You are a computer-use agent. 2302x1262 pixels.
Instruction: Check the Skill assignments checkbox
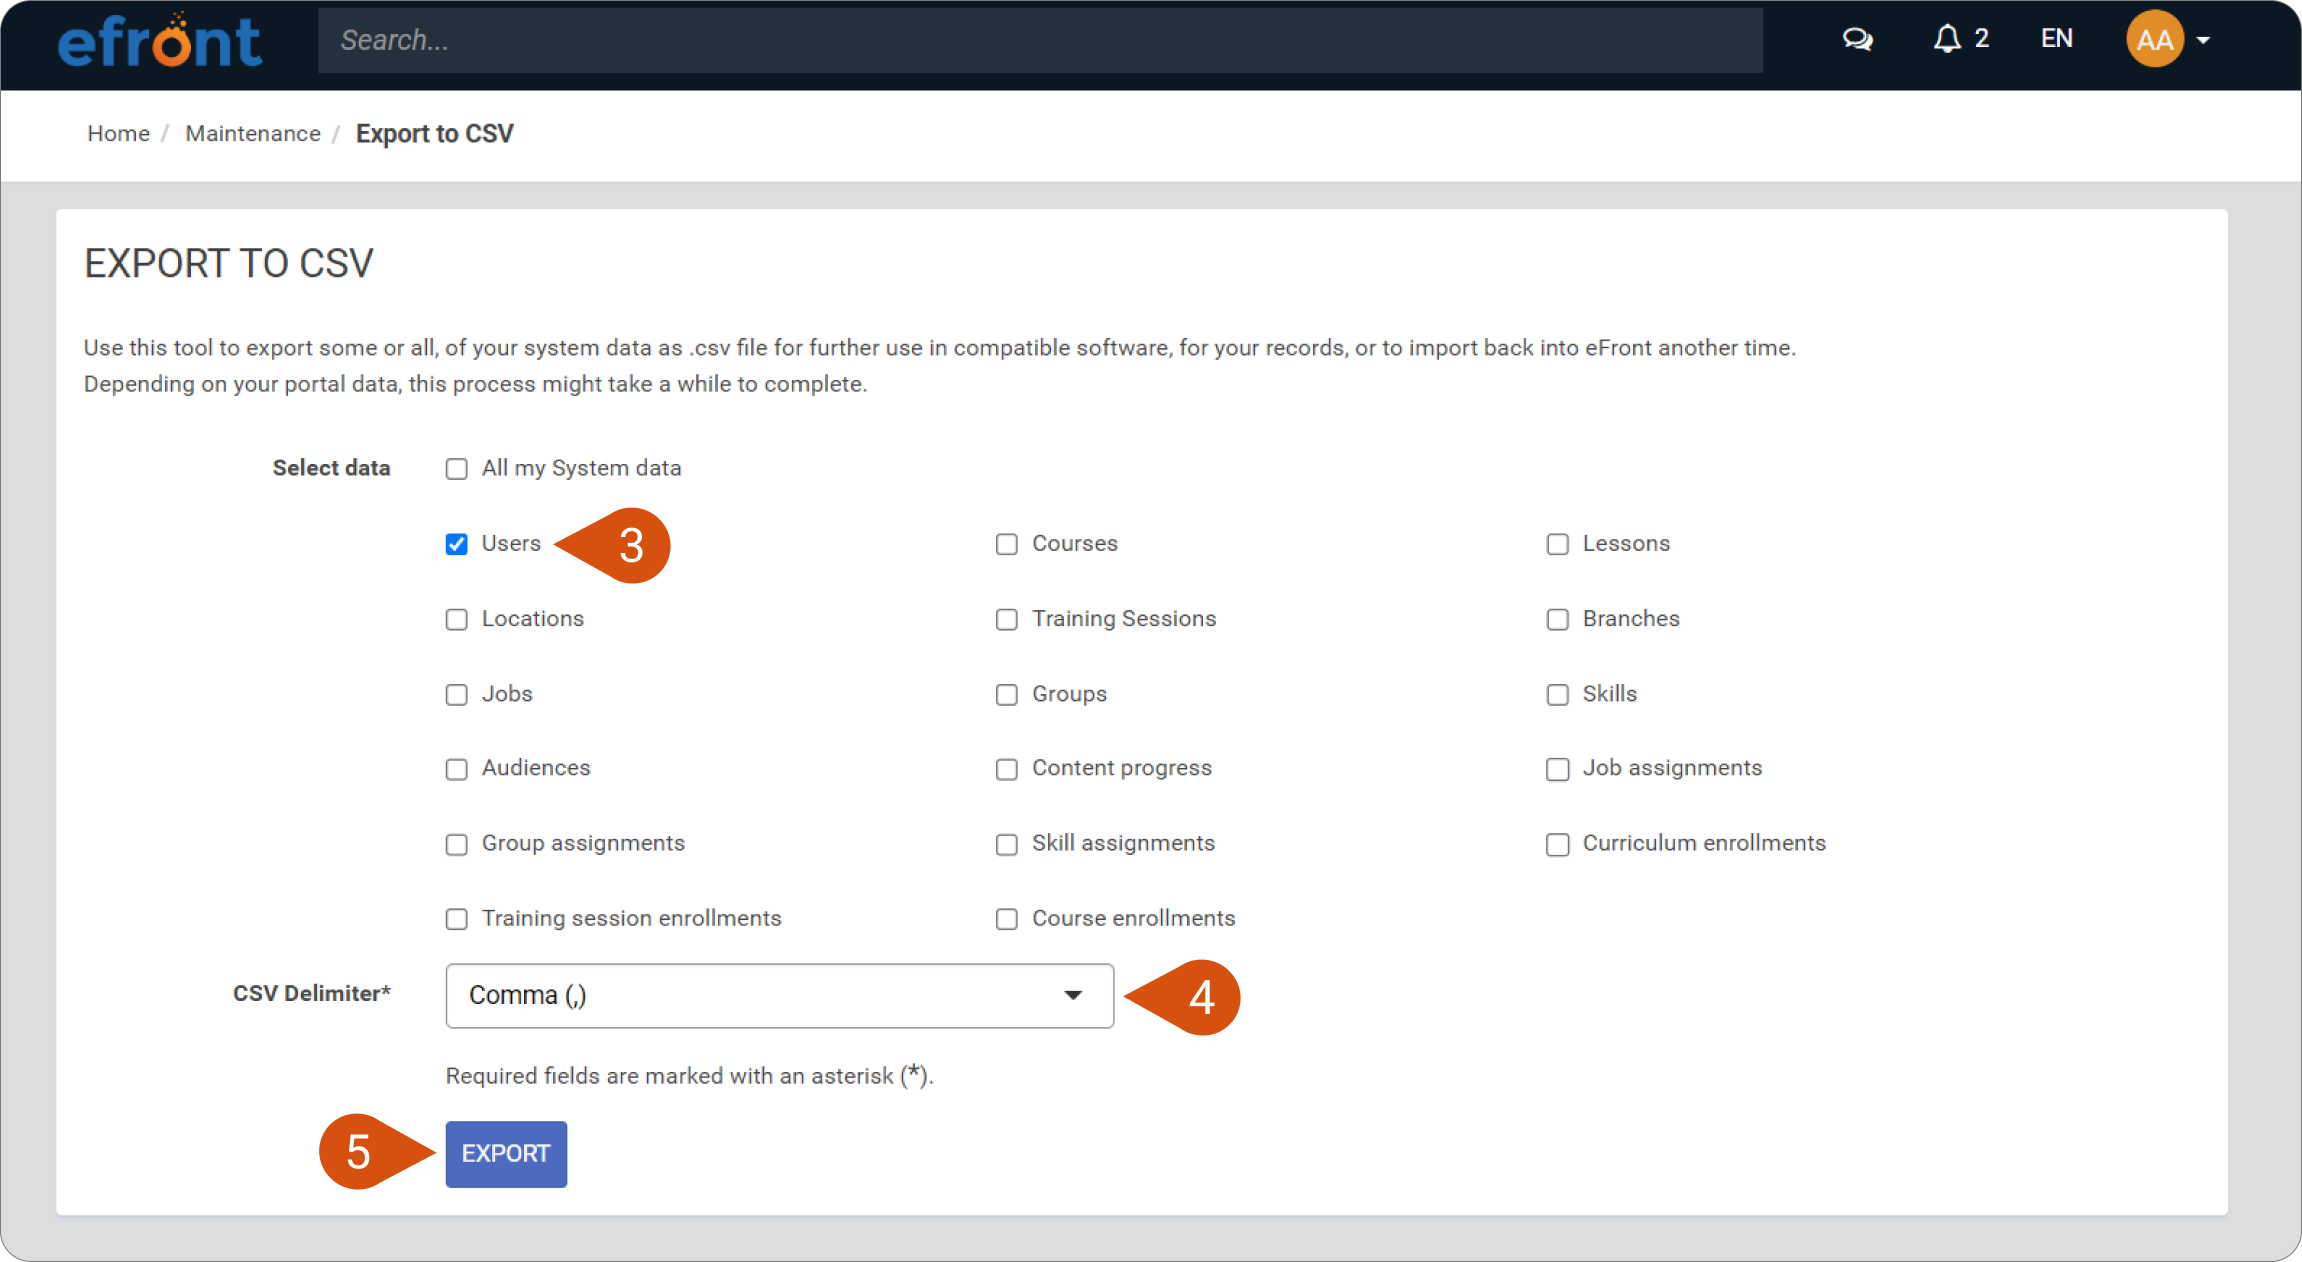tap(1007, 844)
